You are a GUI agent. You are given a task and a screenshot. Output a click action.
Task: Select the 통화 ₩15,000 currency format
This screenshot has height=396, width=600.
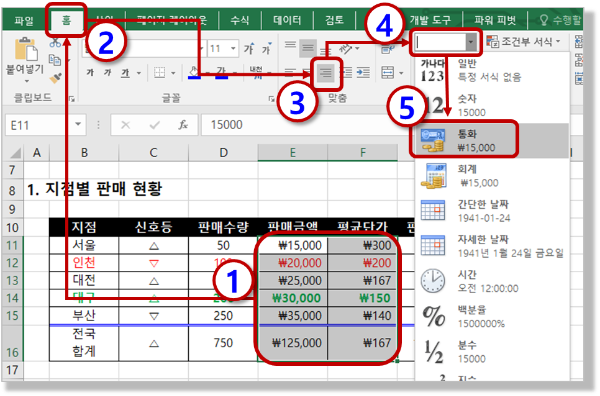coord(492,140)
